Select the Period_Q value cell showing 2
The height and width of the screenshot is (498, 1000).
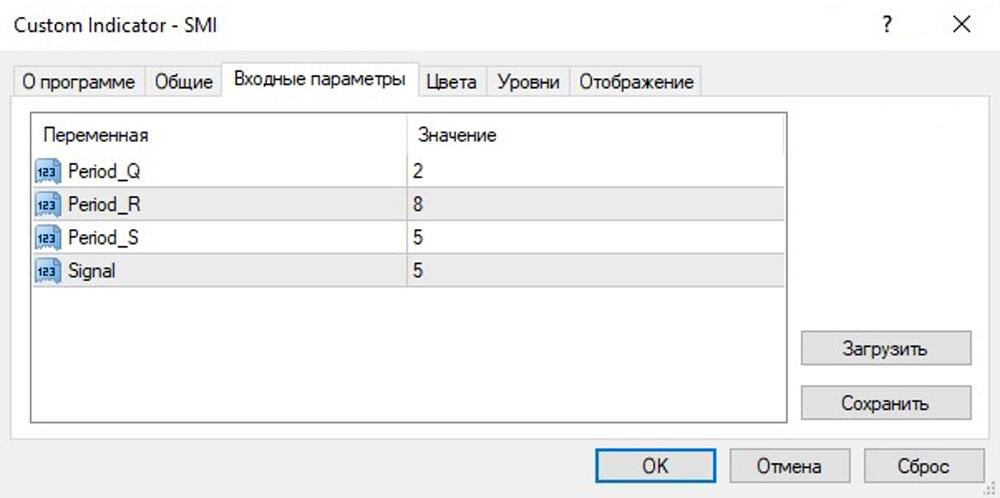click(x=594, y=171)
